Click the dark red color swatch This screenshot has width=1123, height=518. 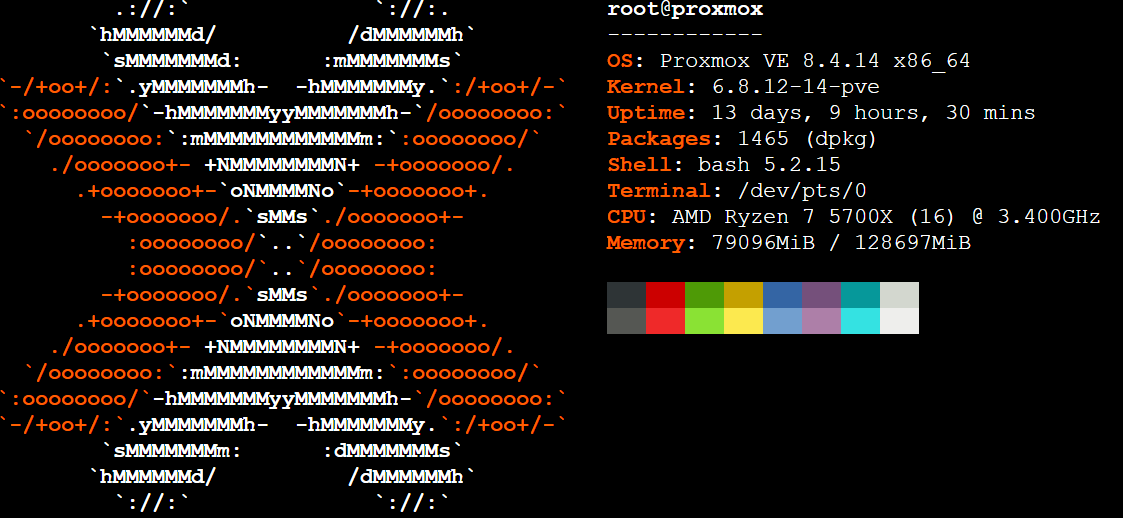665,295
